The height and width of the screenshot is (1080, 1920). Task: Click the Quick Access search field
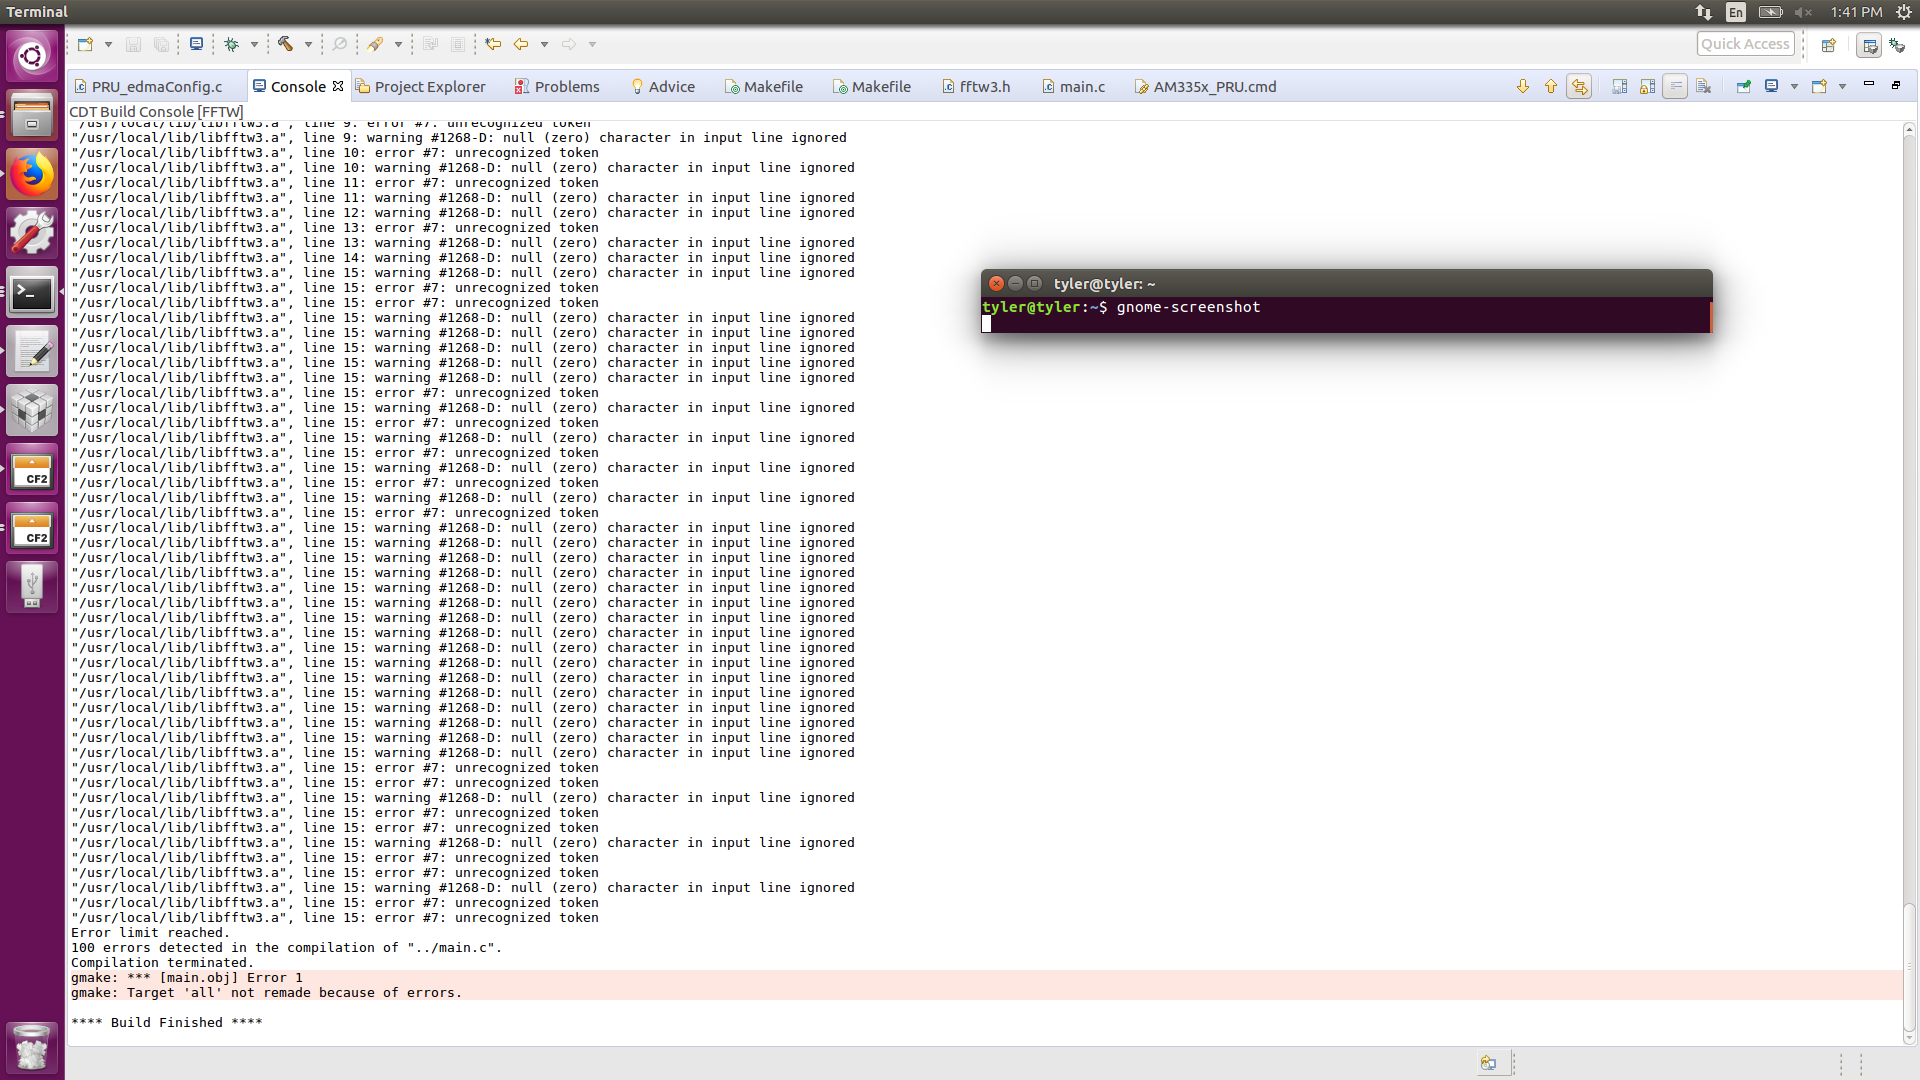pos(1744,44)
